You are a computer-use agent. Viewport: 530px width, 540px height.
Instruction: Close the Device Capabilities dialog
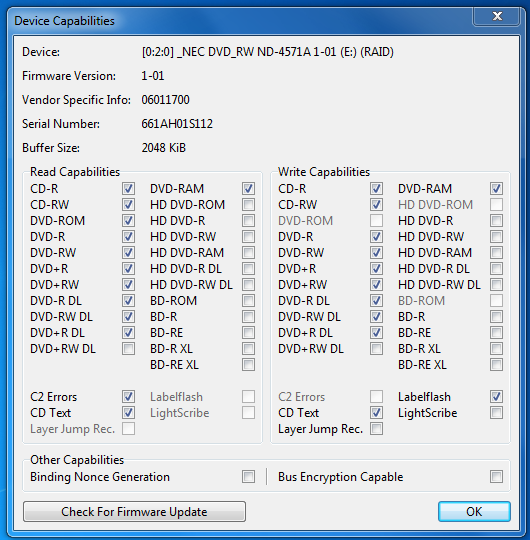[497, 16]
